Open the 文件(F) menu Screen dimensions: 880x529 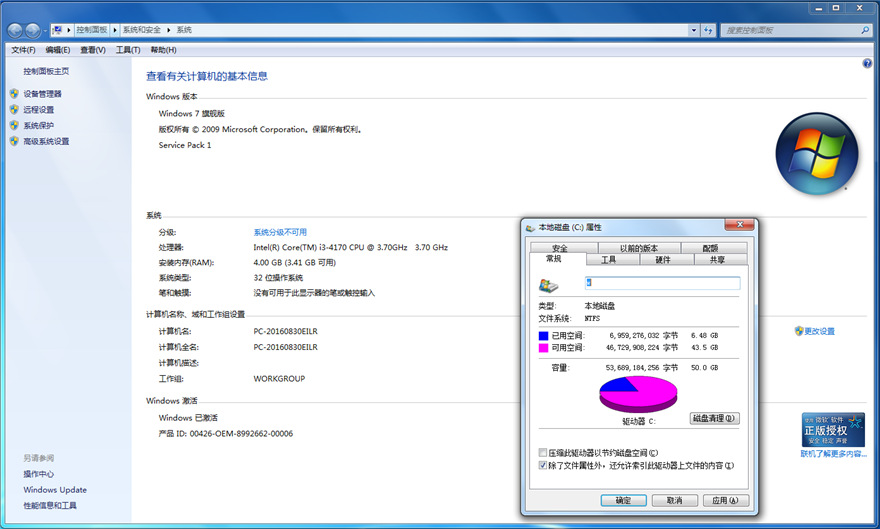click(x=23, y=50)
